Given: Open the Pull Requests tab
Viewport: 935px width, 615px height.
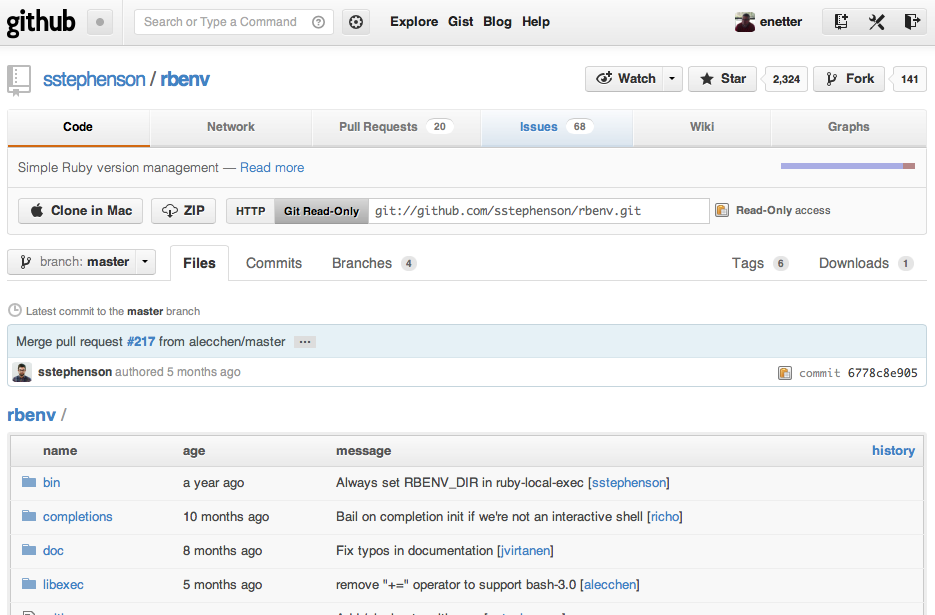Looking at the screenshot, I should point(396,127).
